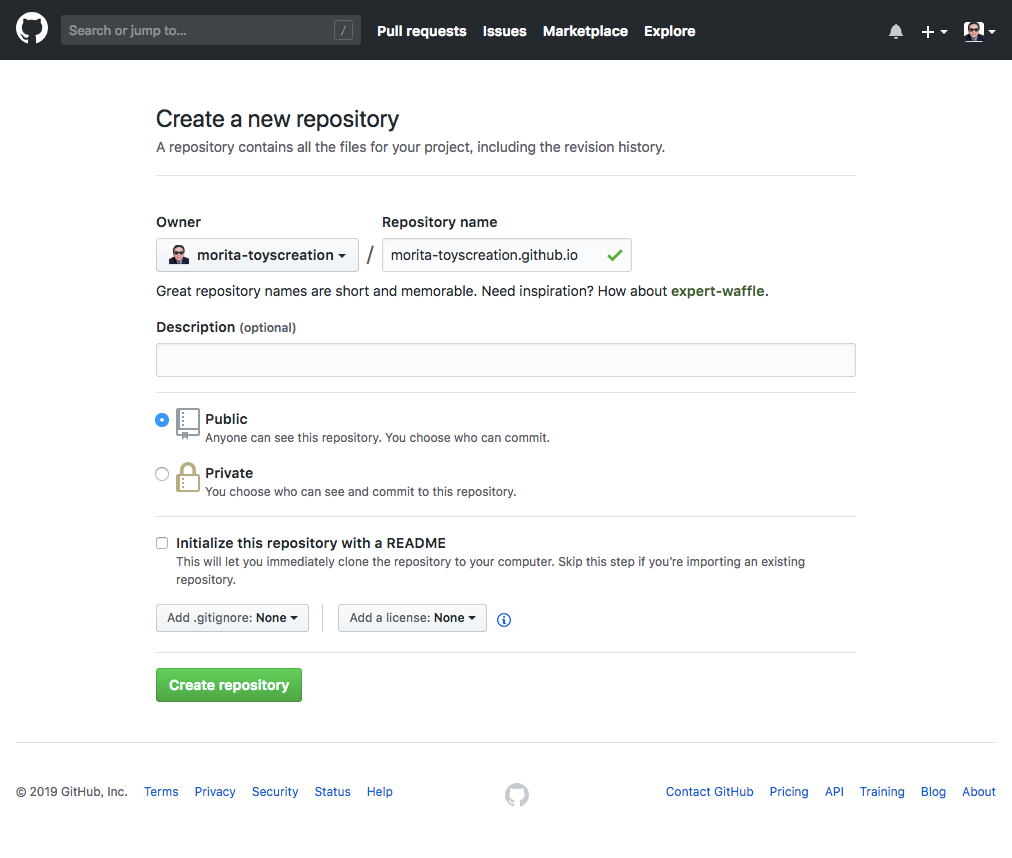Open Add .gitignore dropdown
Image resolution: width=1012 pixels, height=858 pixels.
[x=232, y=618]
